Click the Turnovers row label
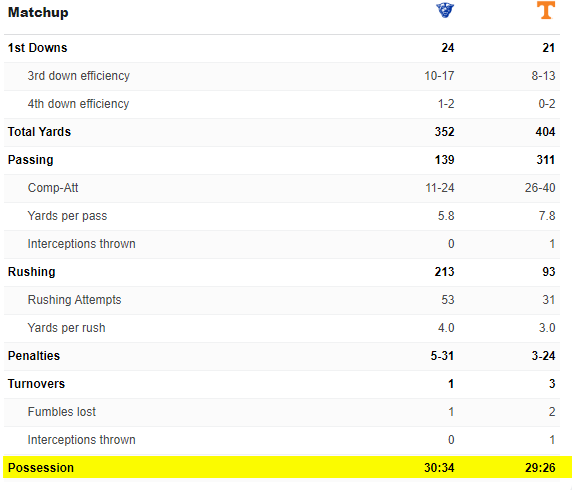This screenshot has width=572, height=490. pos(36,384)
